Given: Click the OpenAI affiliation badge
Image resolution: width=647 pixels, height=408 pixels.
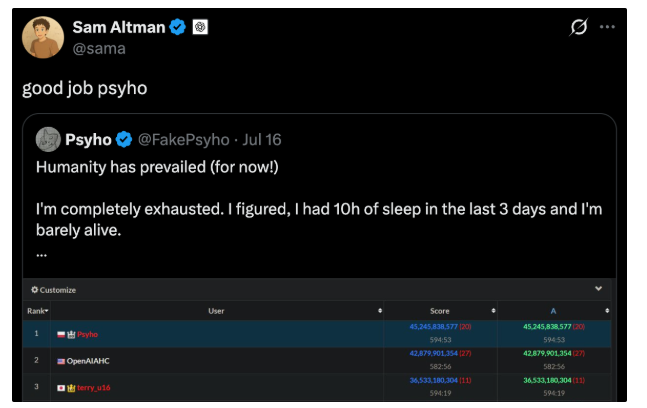Looking at the screenshot, I should [200, 27].
